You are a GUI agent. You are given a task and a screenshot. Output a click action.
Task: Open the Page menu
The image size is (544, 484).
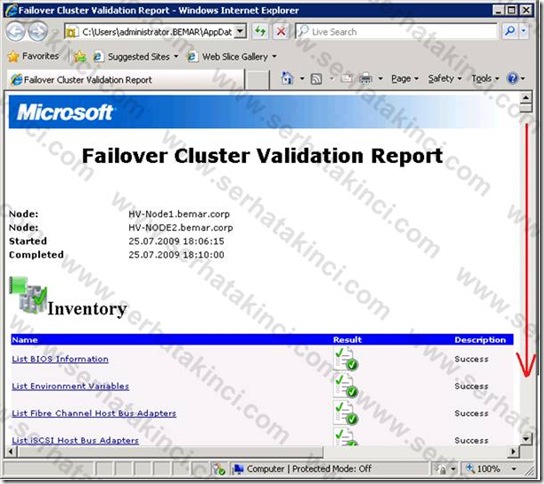[x=405, y=79]
